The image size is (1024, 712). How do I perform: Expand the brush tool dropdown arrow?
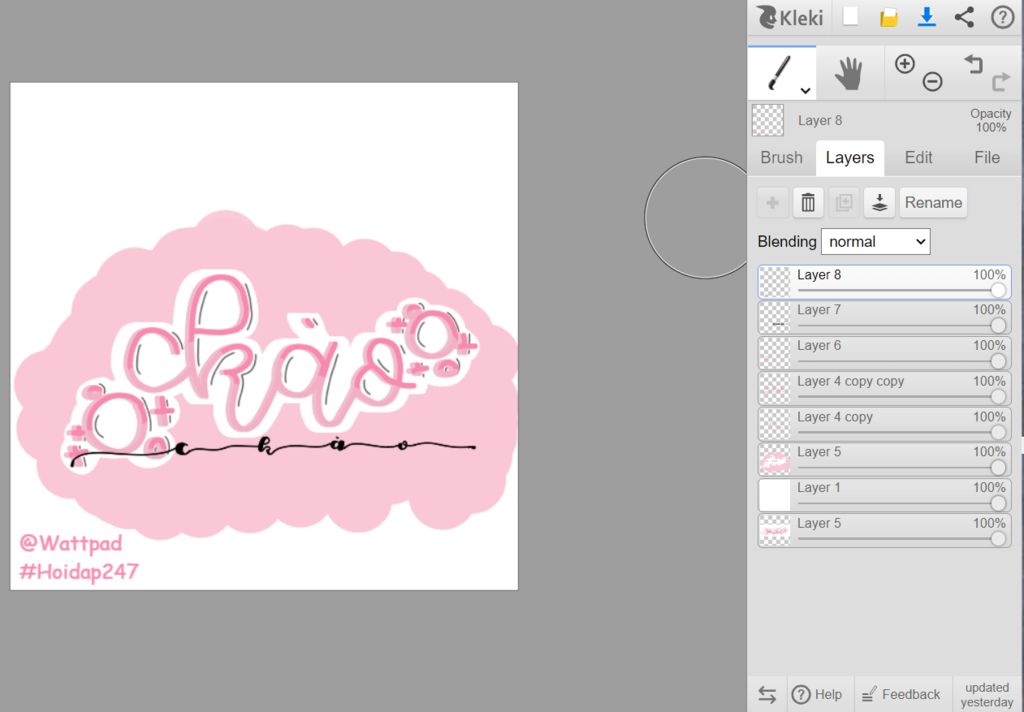tap(805, 91)
